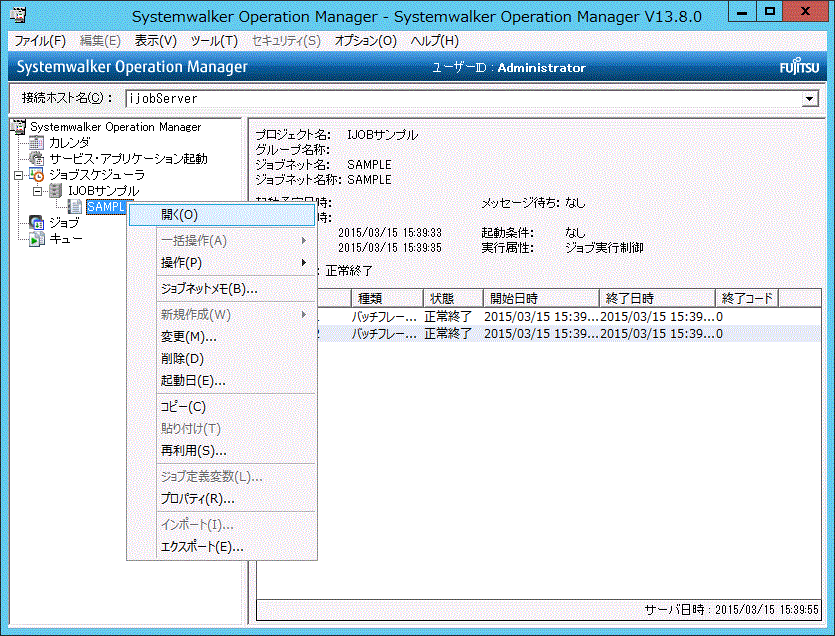Click the IJOBサンプル project icon
Screen dimensions: 835x636
point(55,191)
